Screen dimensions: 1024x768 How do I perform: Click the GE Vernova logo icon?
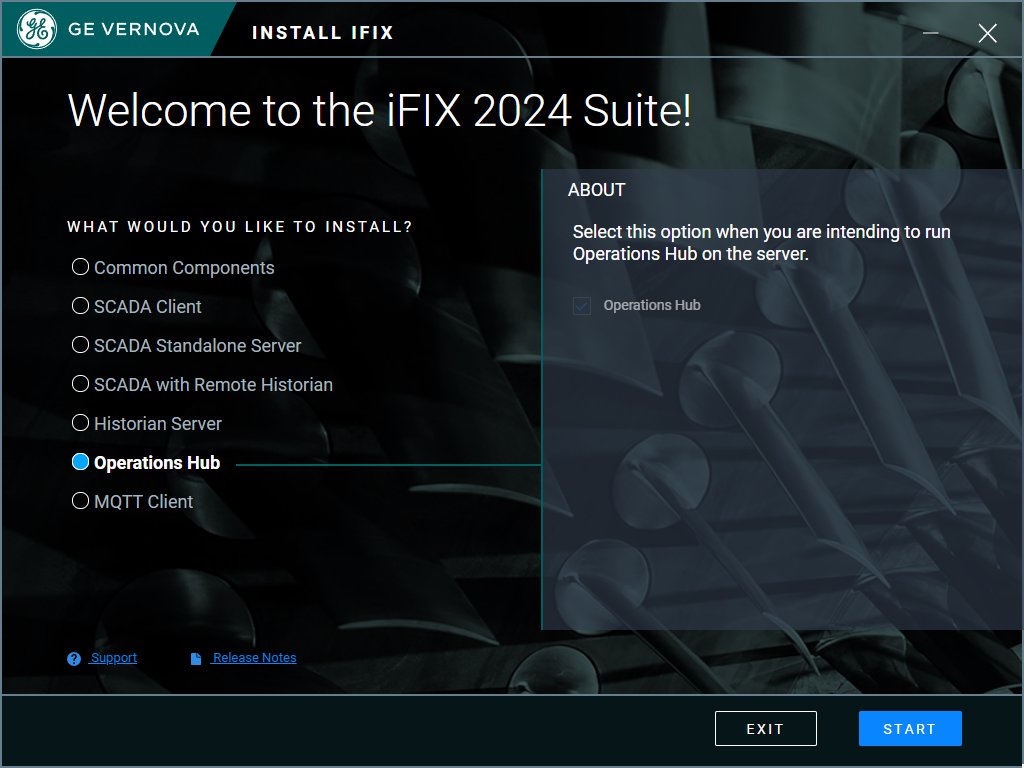click(37, 29)
